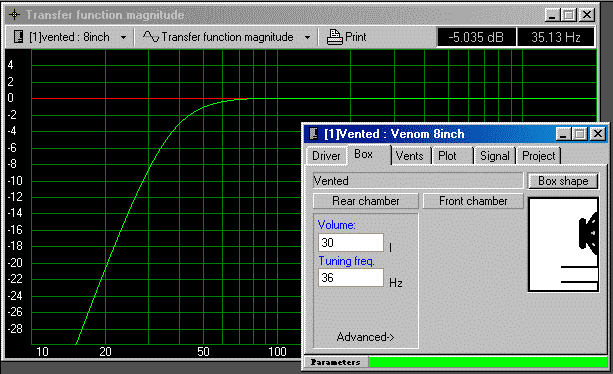The image size is (613, 374).
Task: Minimize the Venom 8inch window
Action: [x=563, y=134]
